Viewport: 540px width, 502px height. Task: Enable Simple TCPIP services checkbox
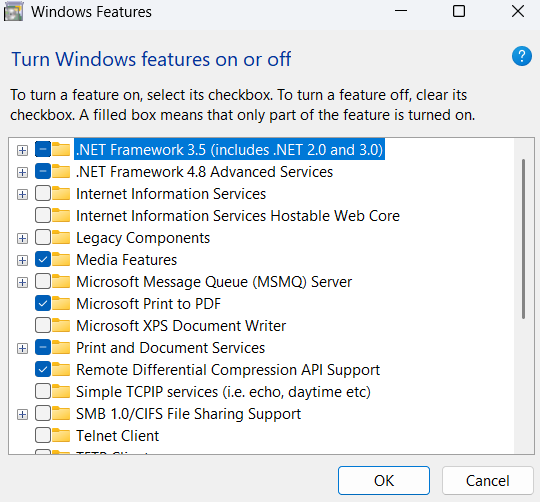coord(43,391)
